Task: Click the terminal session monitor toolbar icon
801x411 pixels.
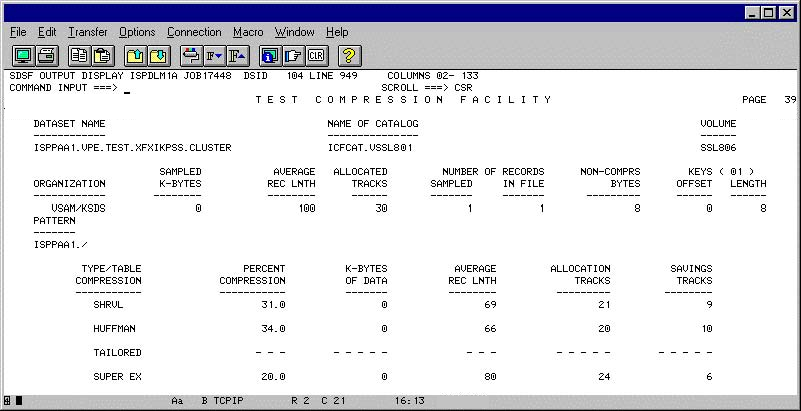Action: (23, 55)
